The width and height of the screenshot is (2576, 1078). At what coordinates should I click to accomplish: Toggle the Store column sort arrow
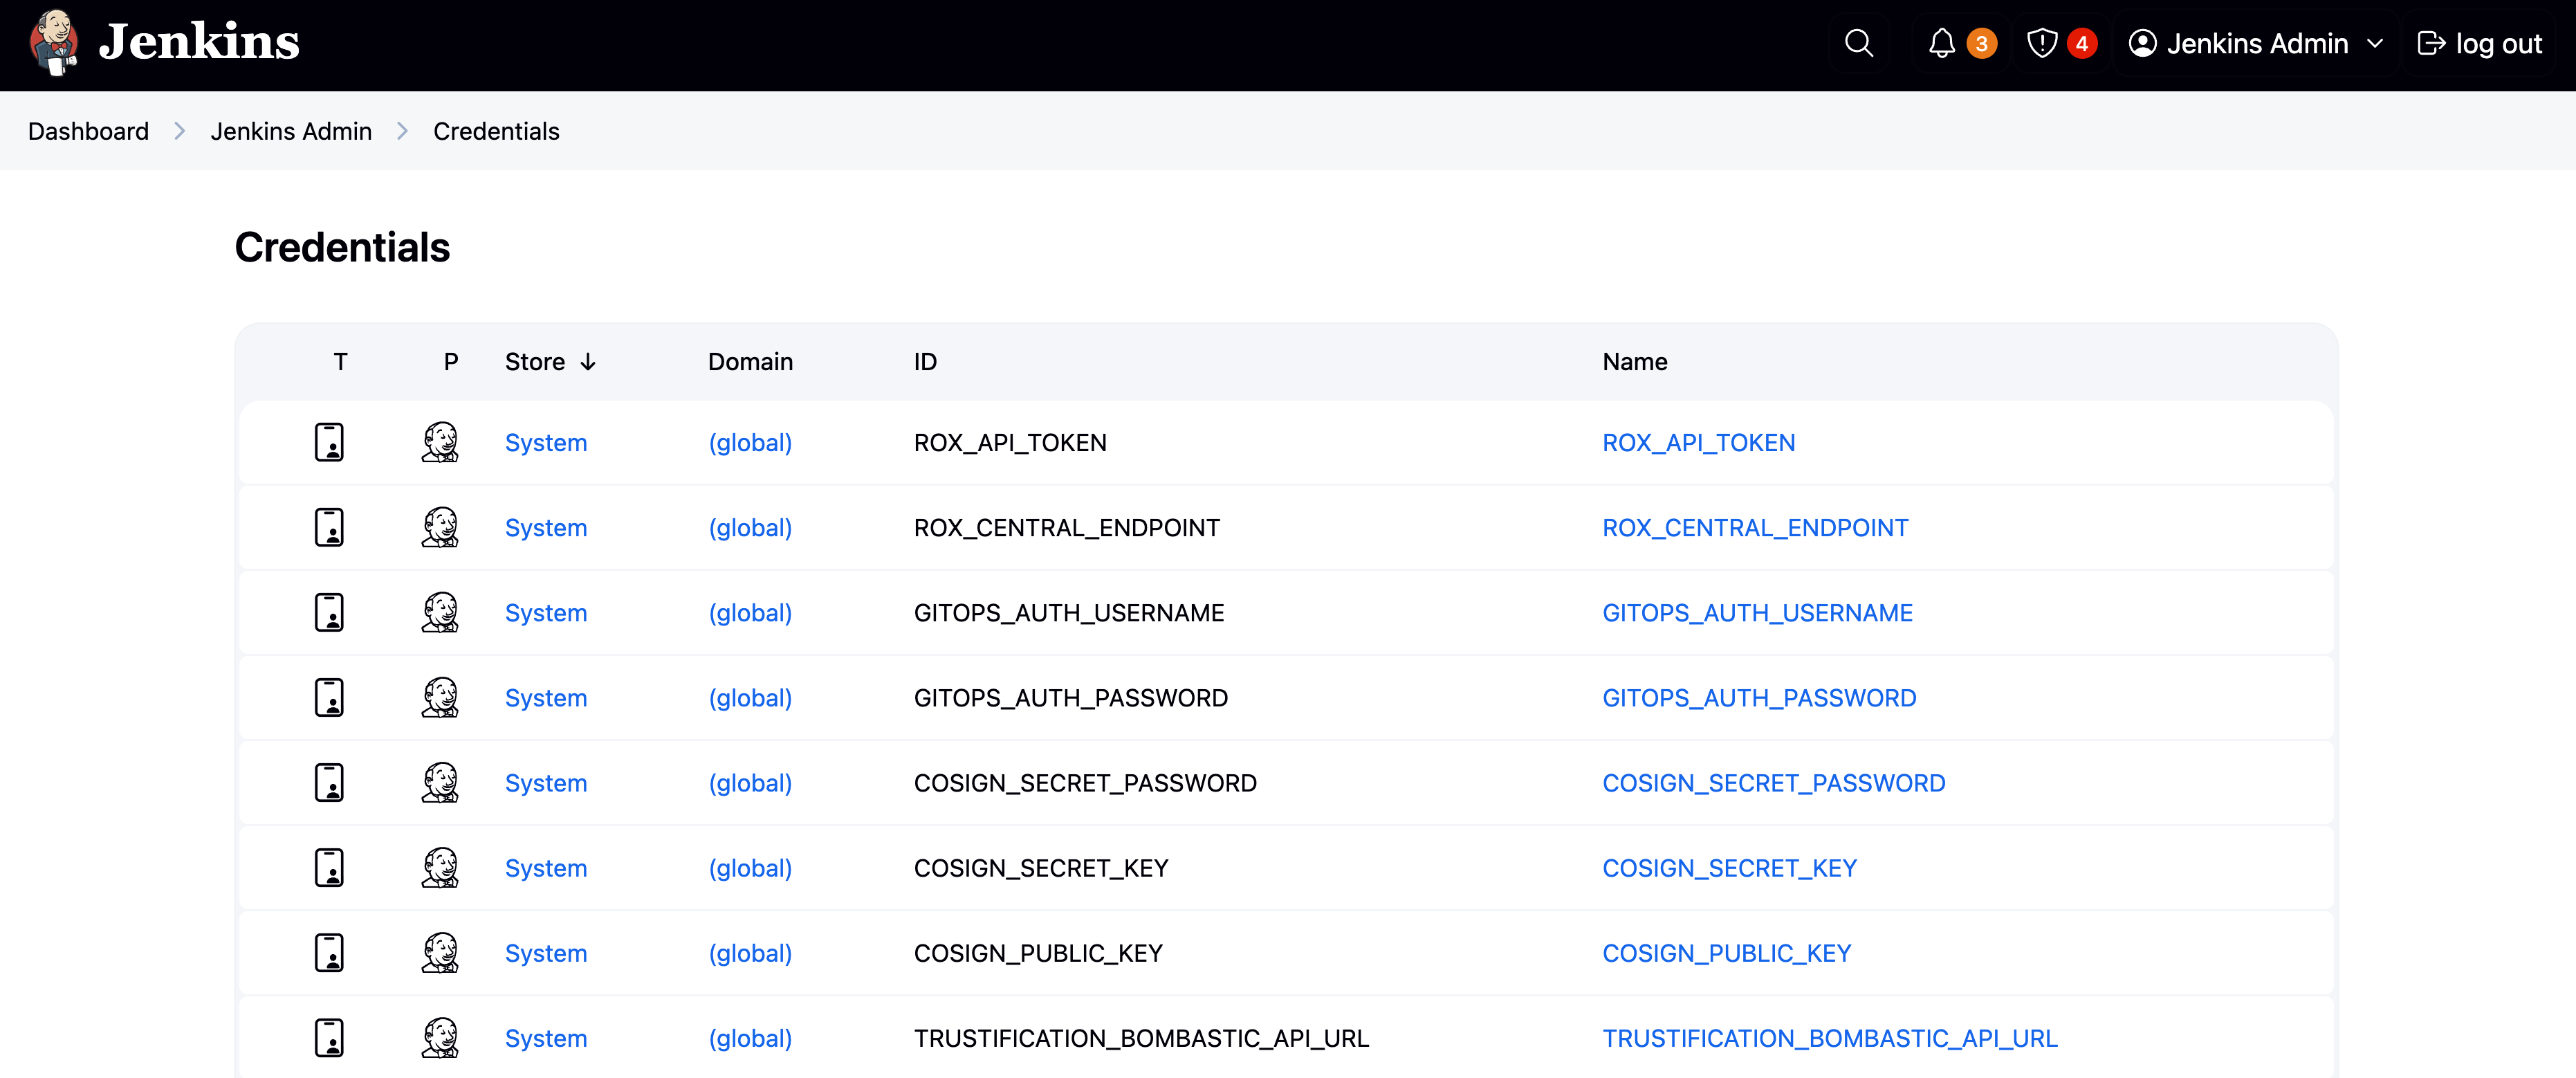coord(588,362)
